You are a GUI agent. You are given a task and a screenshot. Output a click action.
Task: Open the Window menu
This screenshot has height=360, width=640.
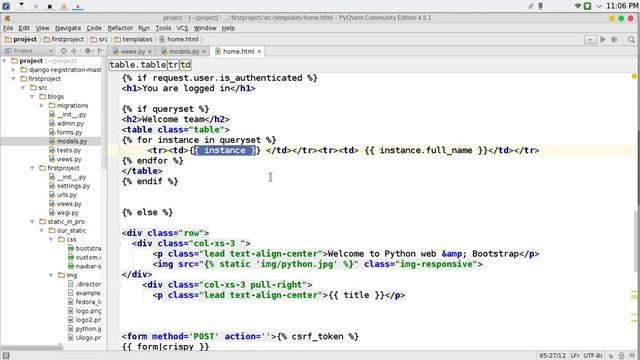(x=205, y=28)
